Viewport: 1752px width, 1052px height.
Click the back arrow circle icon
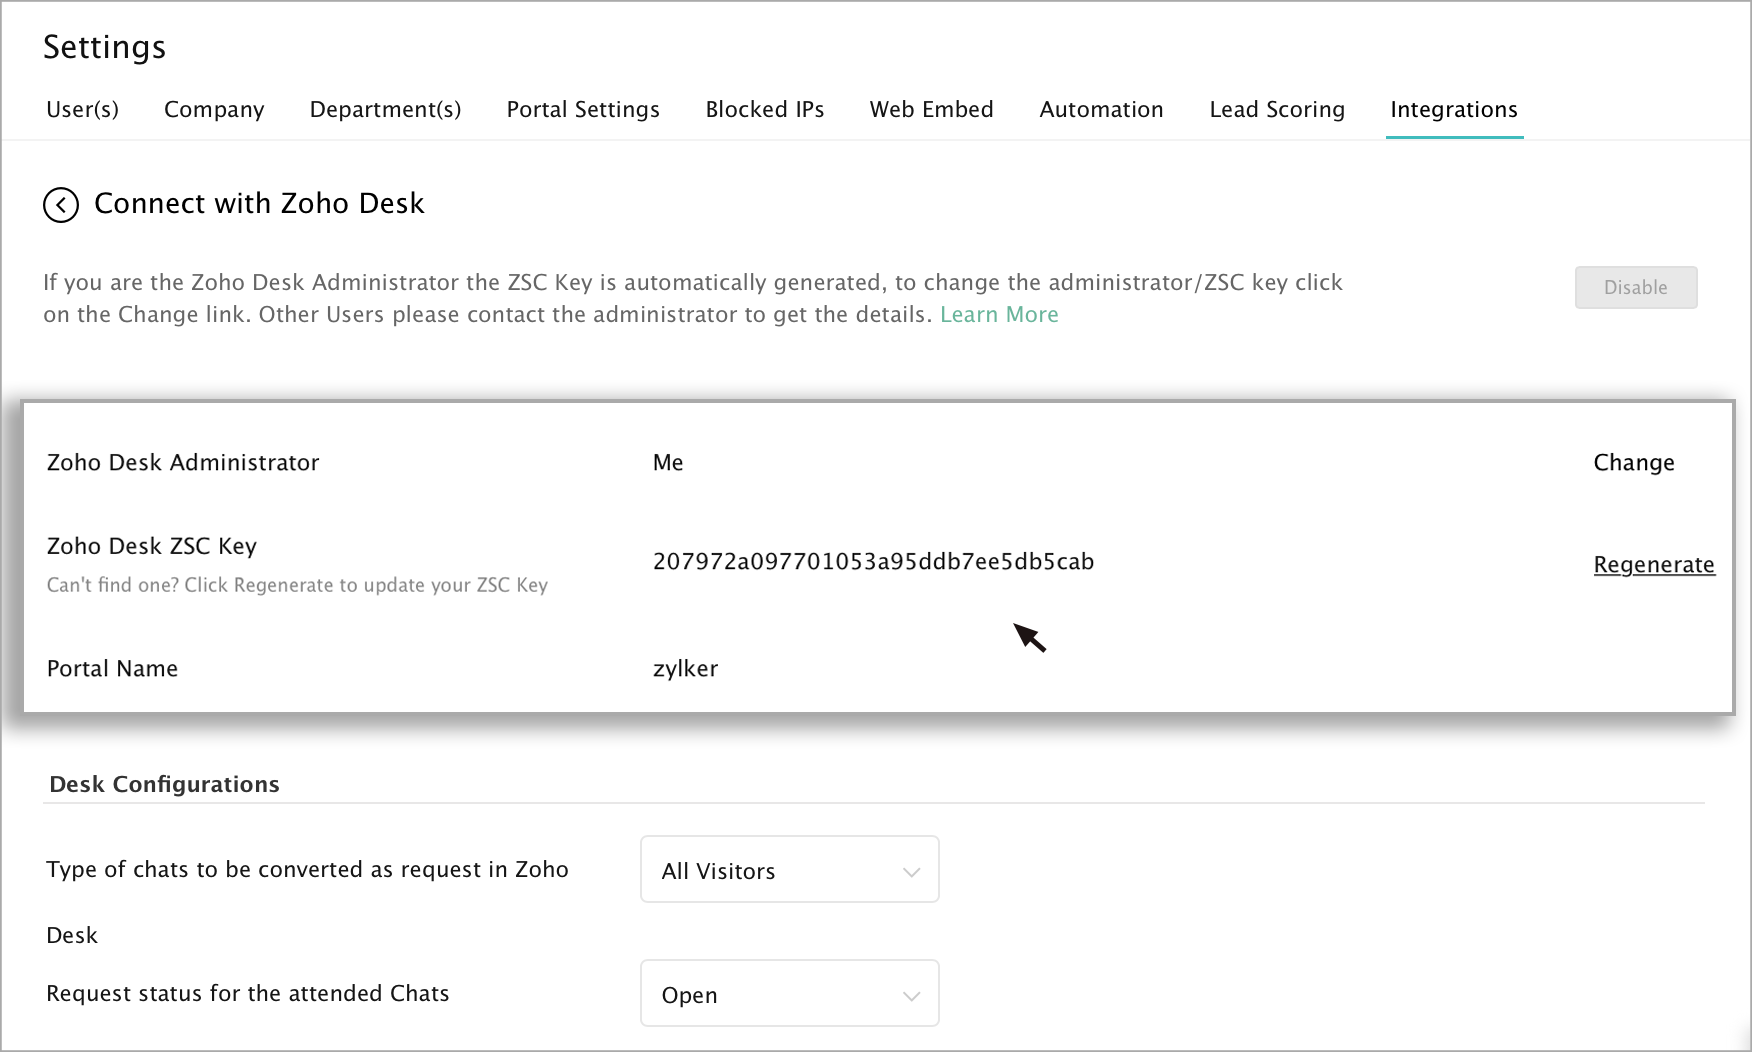click(x=61, y=205)
